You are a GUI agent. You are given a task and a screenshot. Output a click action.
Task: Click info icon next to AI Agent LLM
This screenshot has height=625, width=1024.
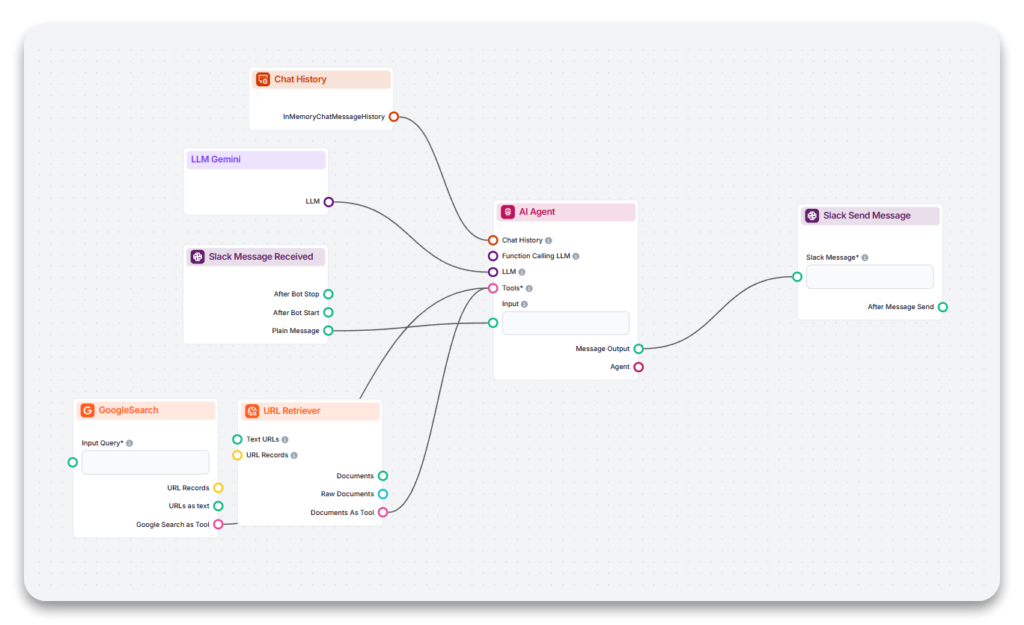point(522,272)
